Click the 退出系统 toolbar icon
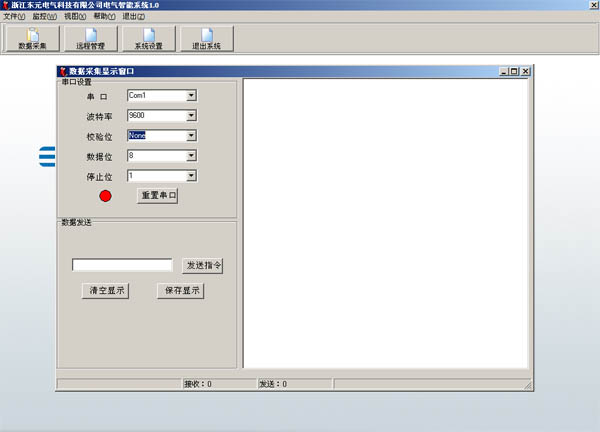The image size is (600, 432). pos(206,39)
